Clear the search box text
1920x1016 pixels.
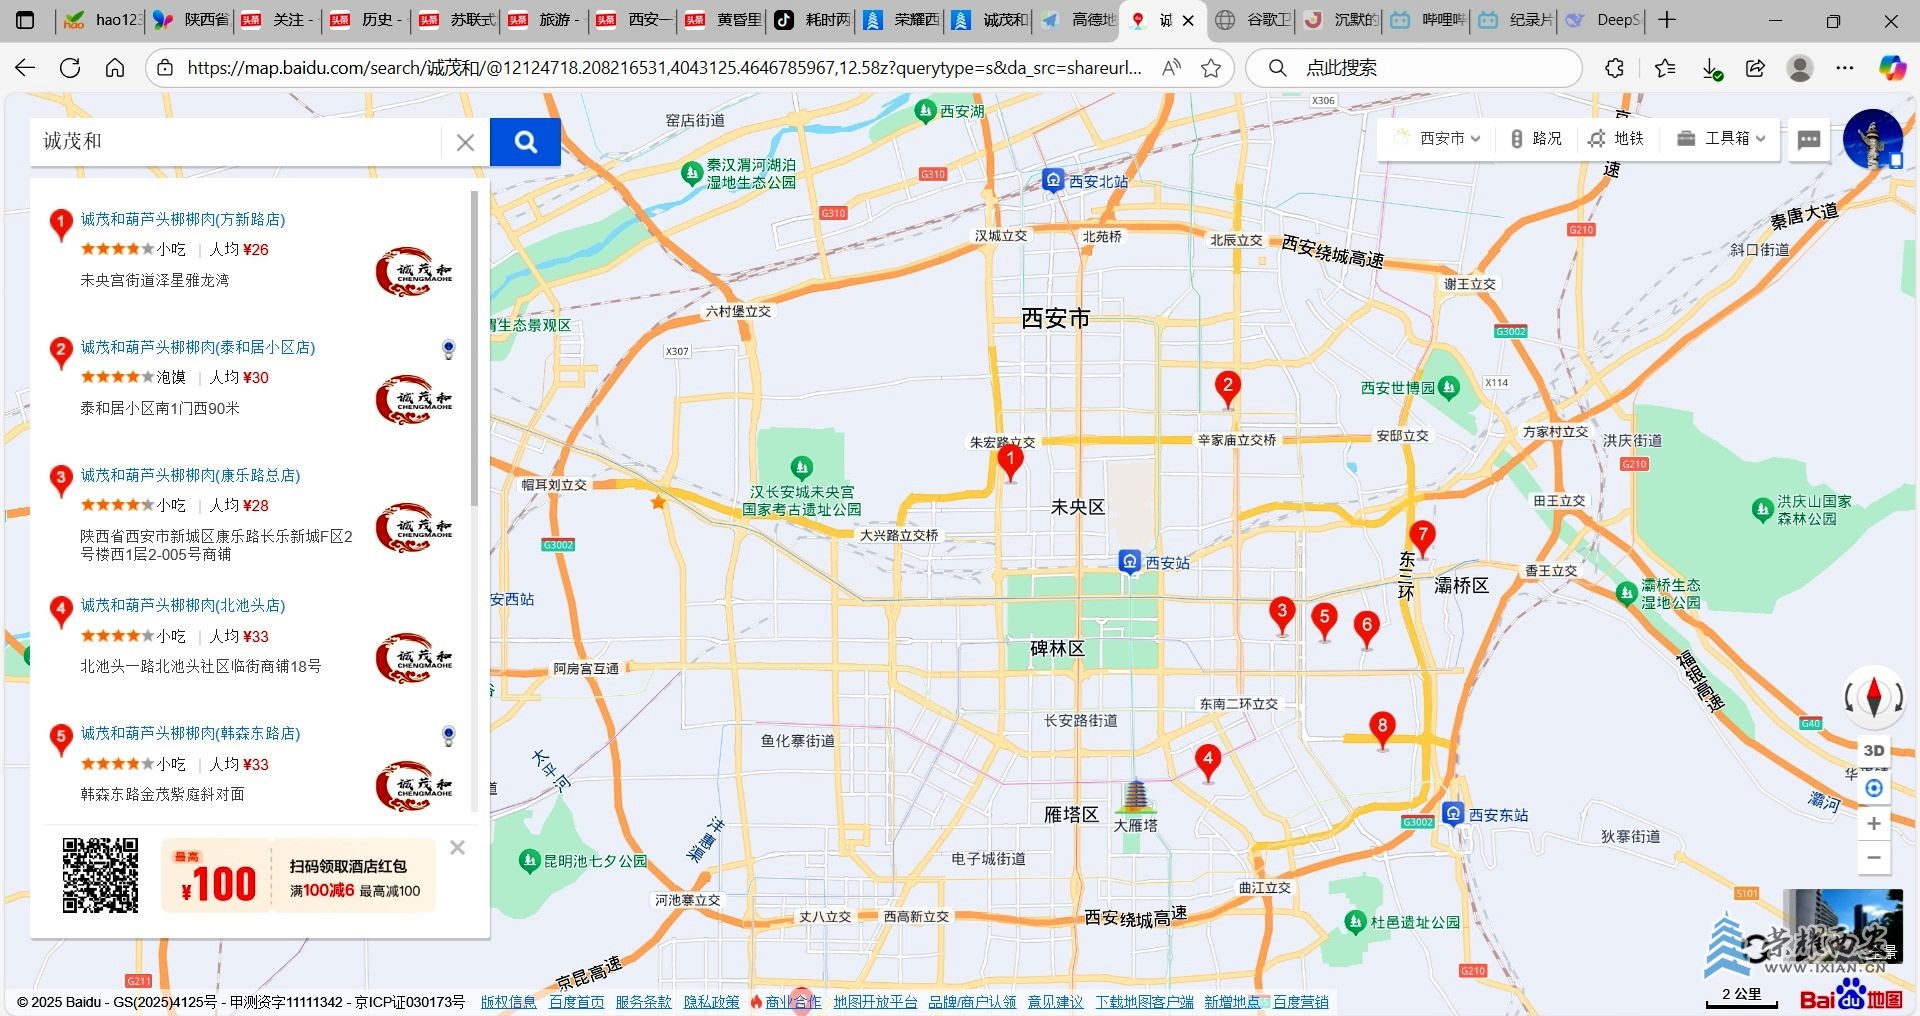(465, 142)
